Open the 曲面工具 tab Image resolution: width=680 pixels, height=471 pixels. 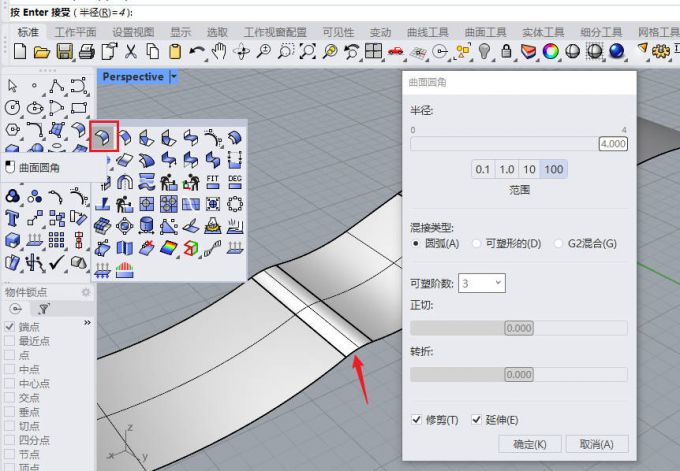point(485,32)
